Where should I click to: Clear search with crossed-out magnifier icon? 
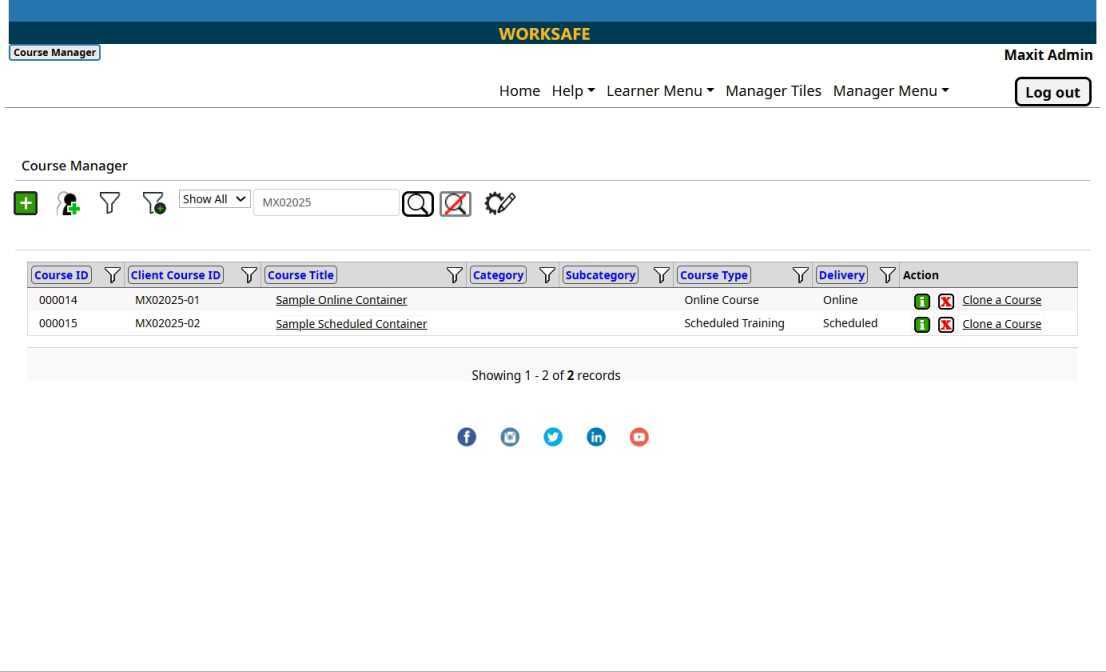tap(457, 203)
